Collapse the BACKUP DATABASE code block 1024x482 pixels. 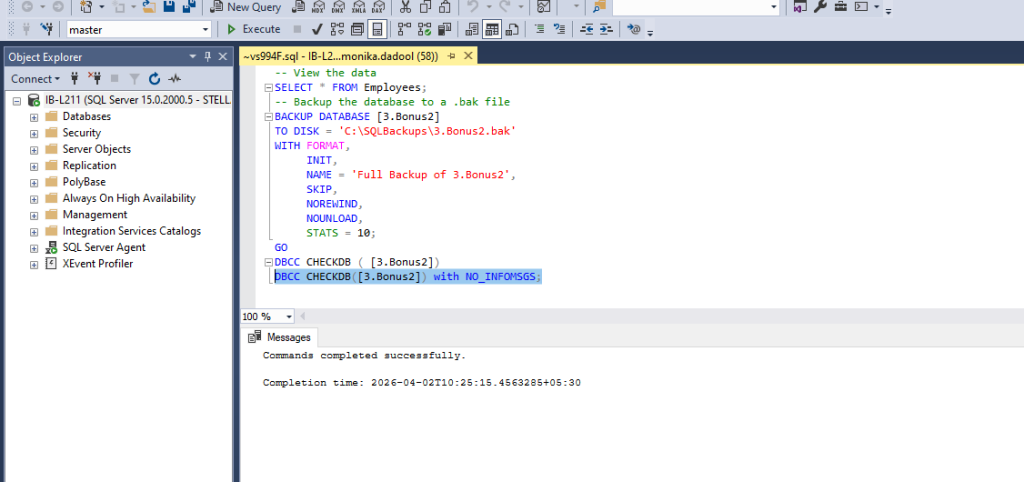pos(268,116)
